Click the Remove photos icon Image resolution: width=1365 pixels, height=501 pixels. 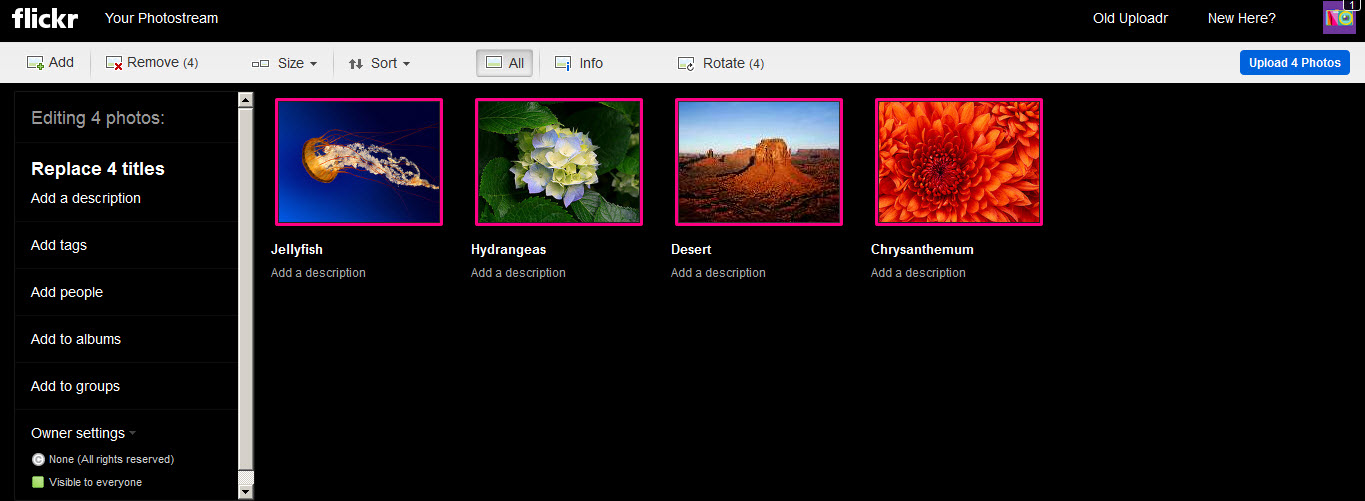(x=114, y=63)
